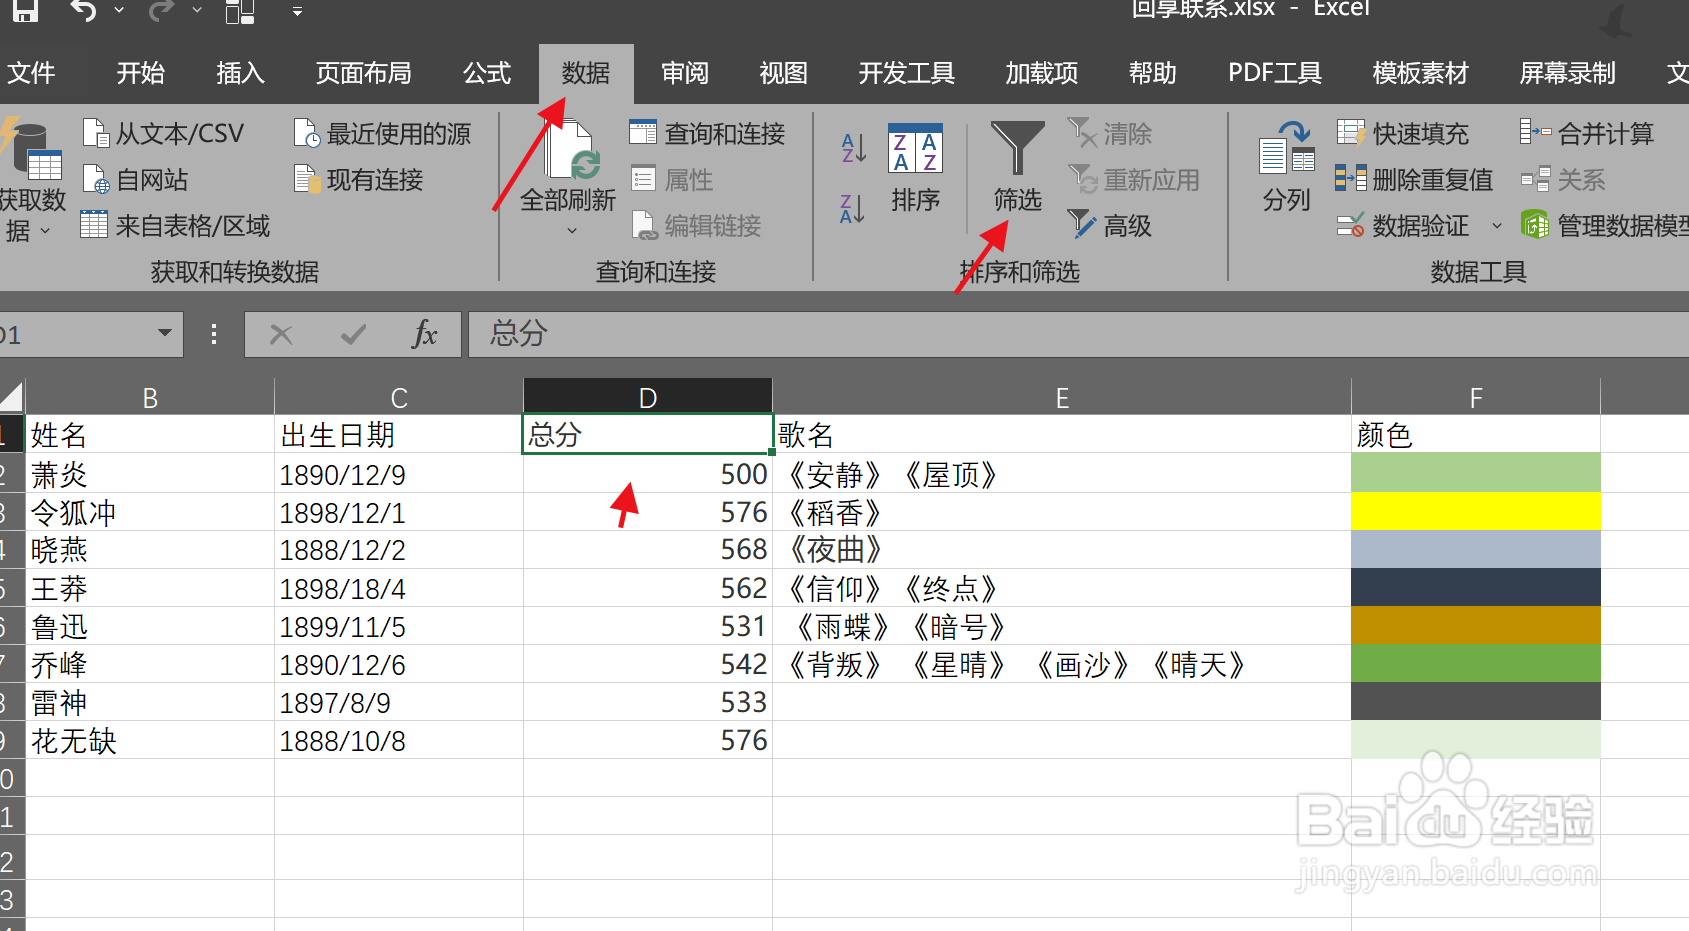Open 高级 advanced filter
The image size is (1689, 931).
[1110, 225]
